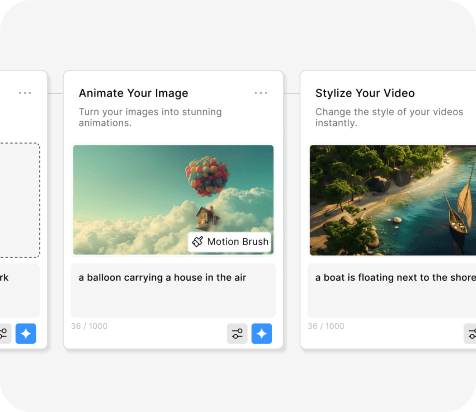Click the dashed upload drop area

tap(20, 200)
